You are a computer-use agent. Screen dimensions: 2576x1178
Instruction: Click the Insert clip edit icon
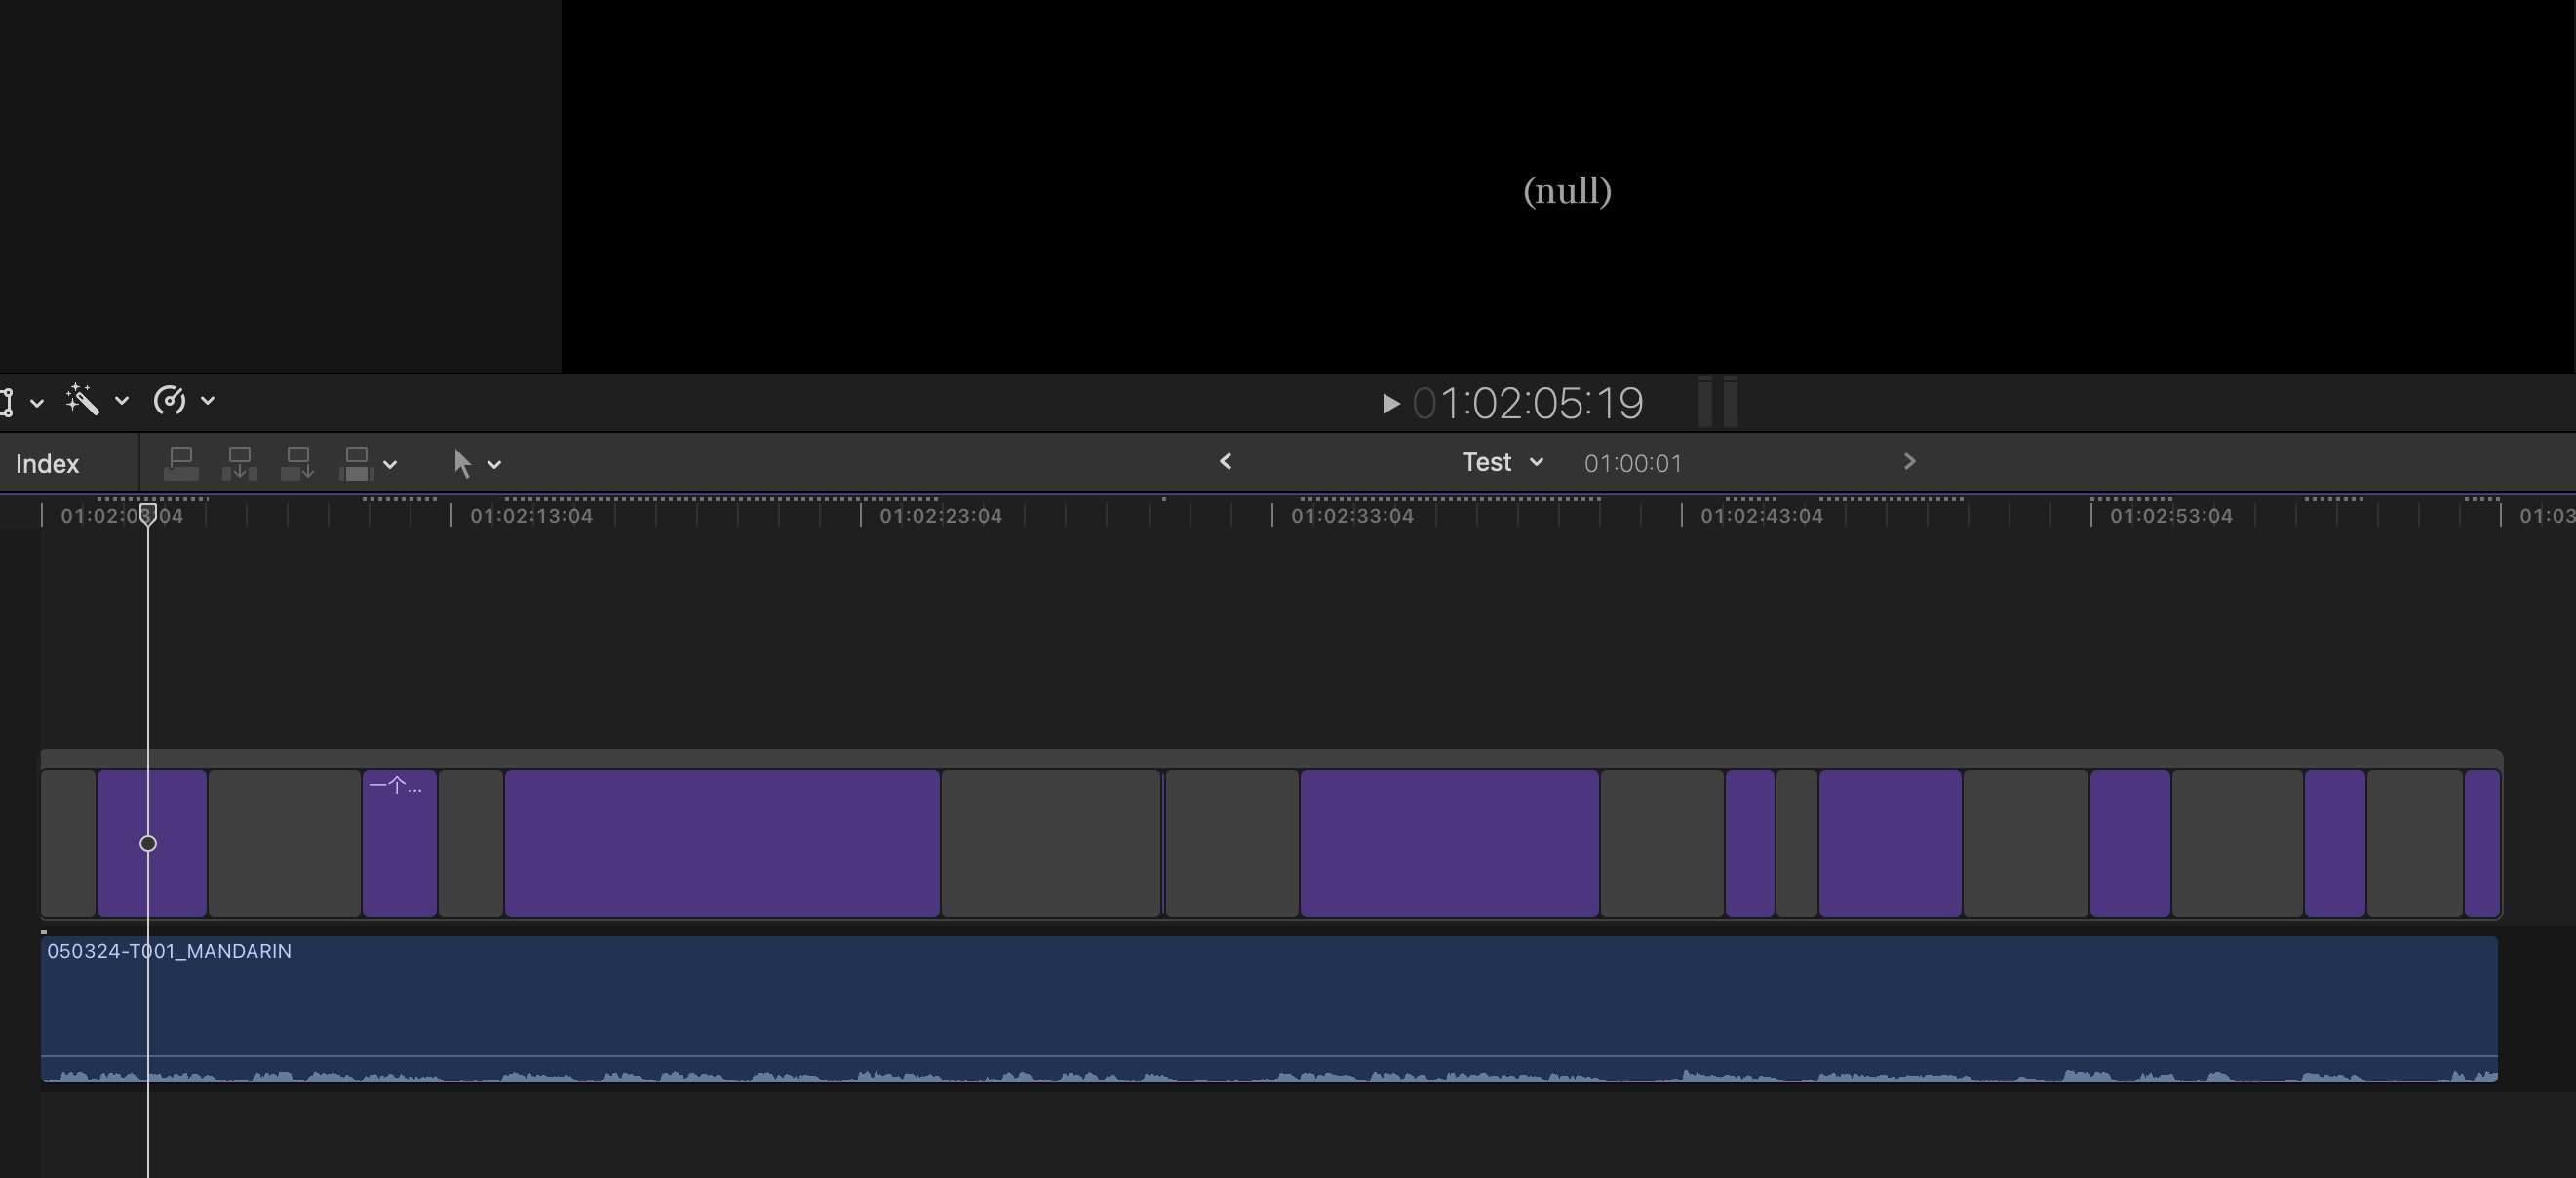(x=239, y=463)
